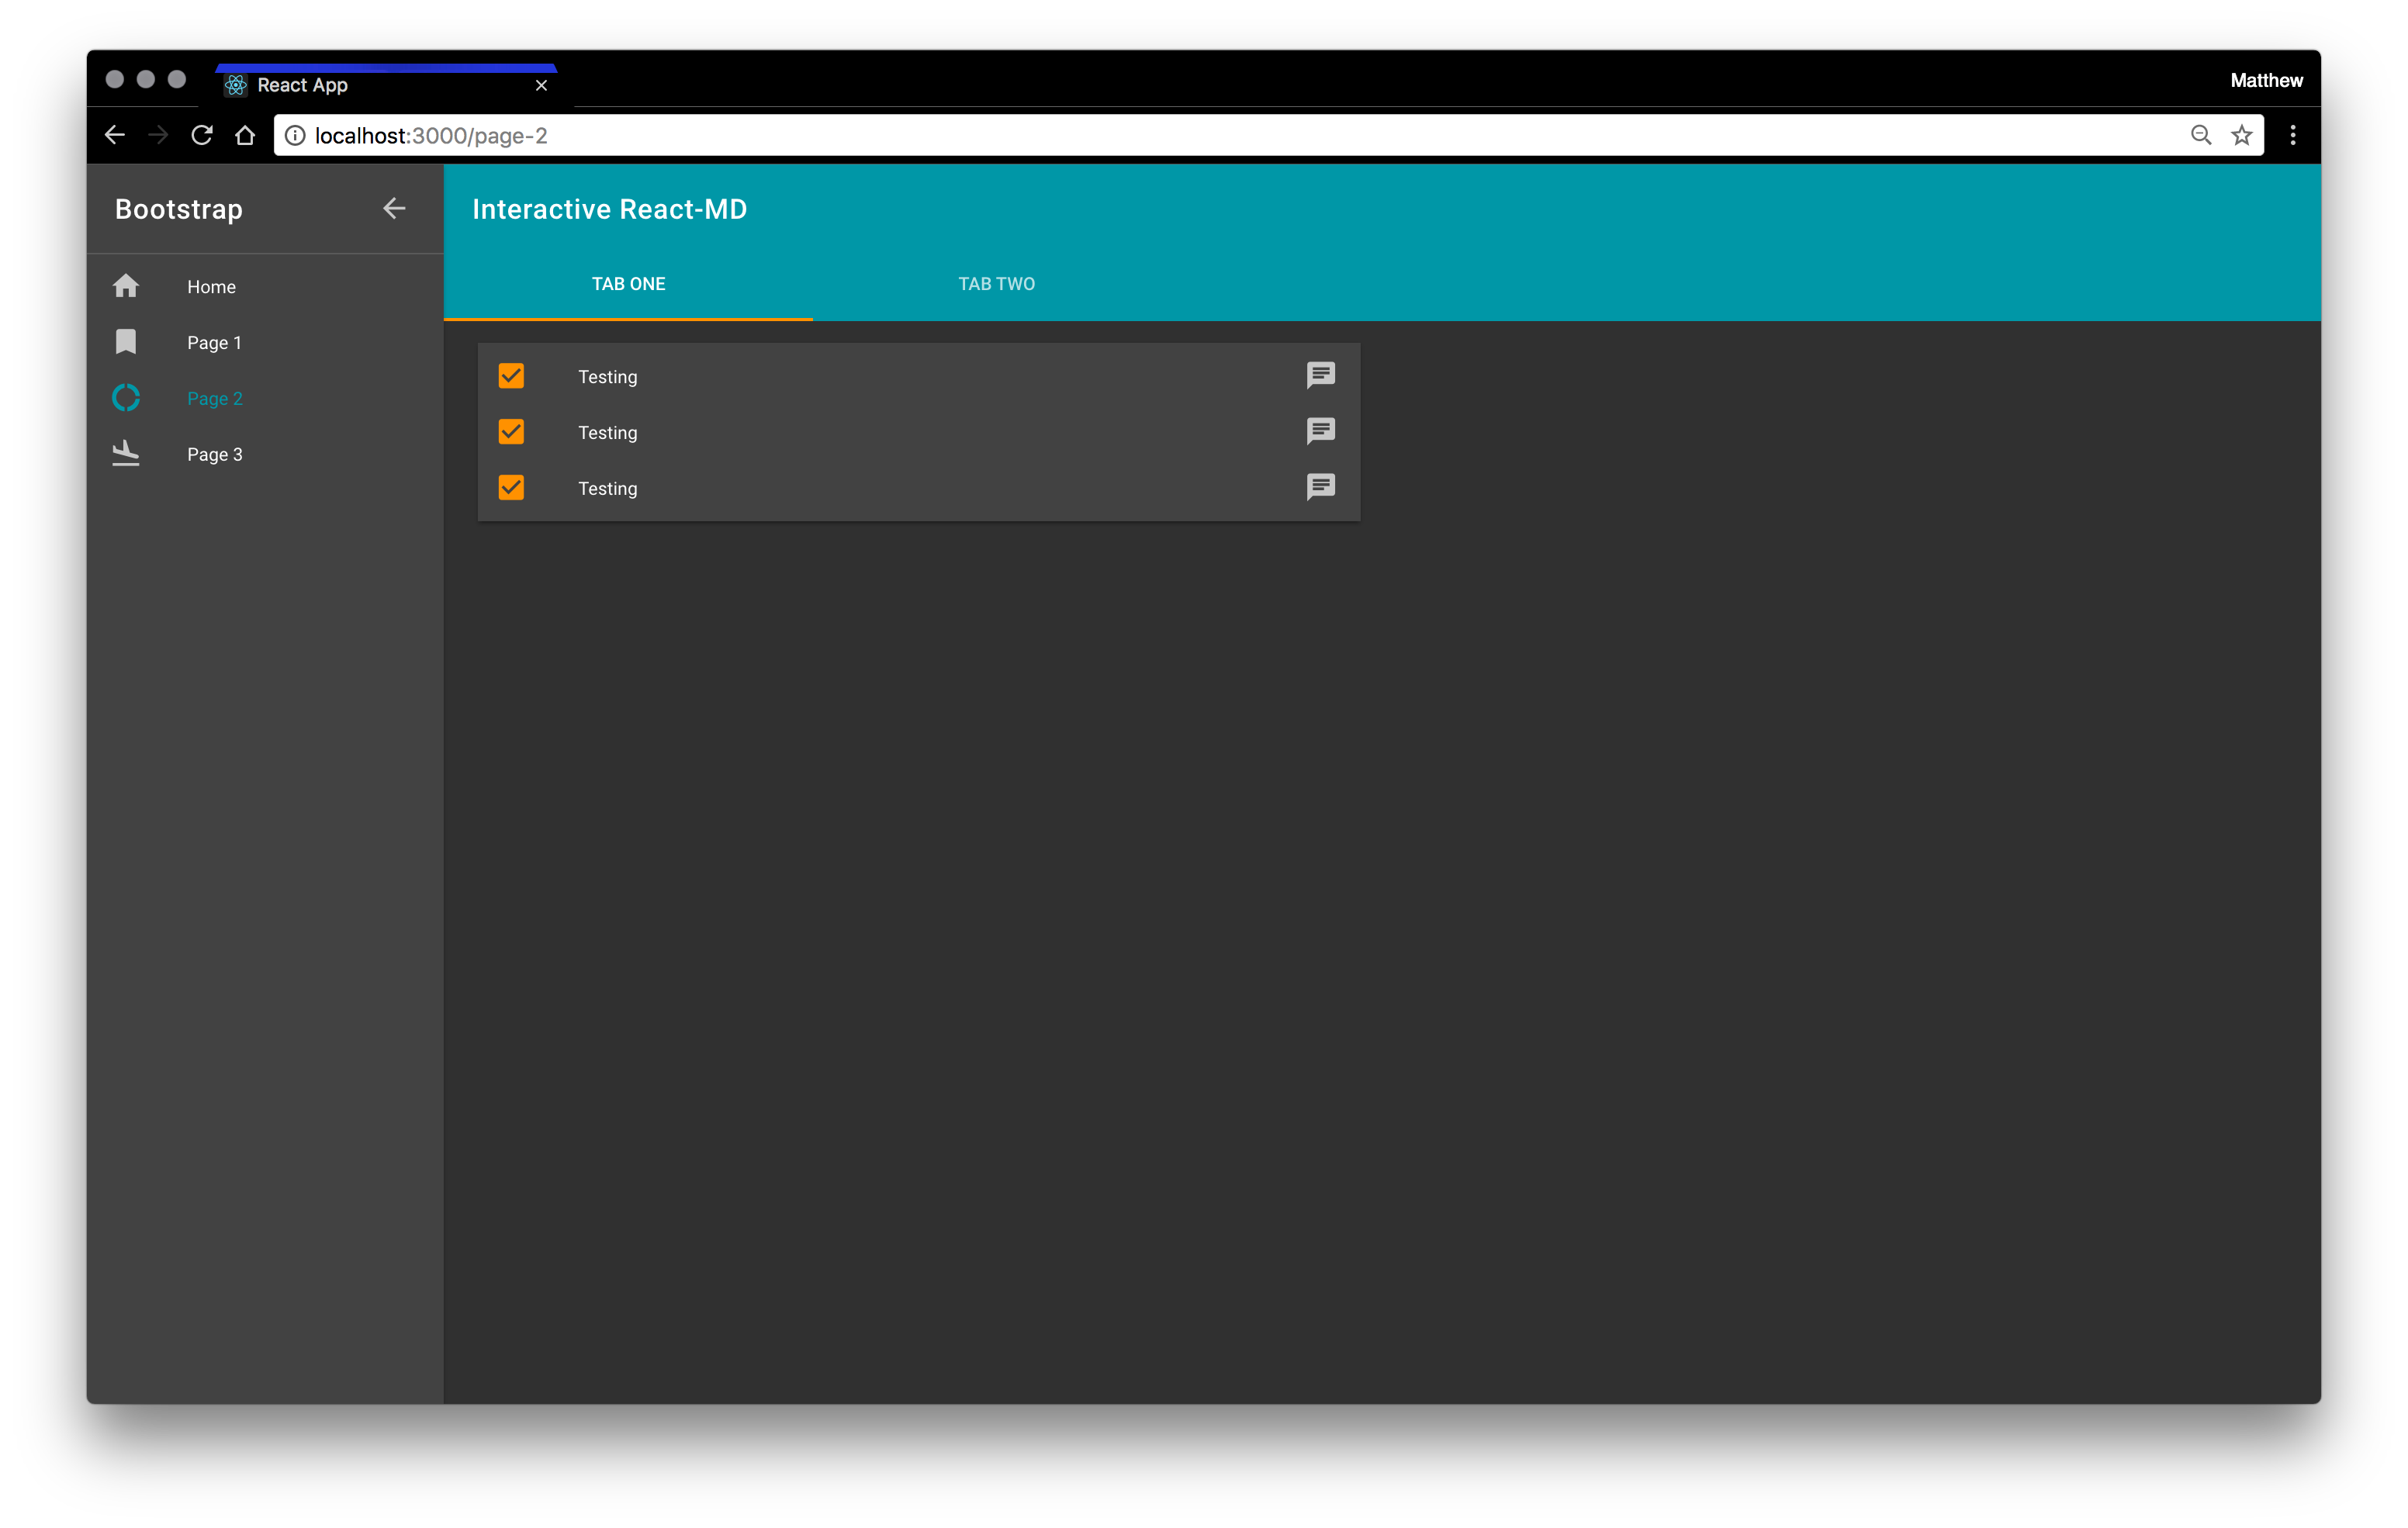The image size is (2408, 1528).
Task: Collapse the Bootstrap navigation drawer with arrow
Action: click(394, 208)
